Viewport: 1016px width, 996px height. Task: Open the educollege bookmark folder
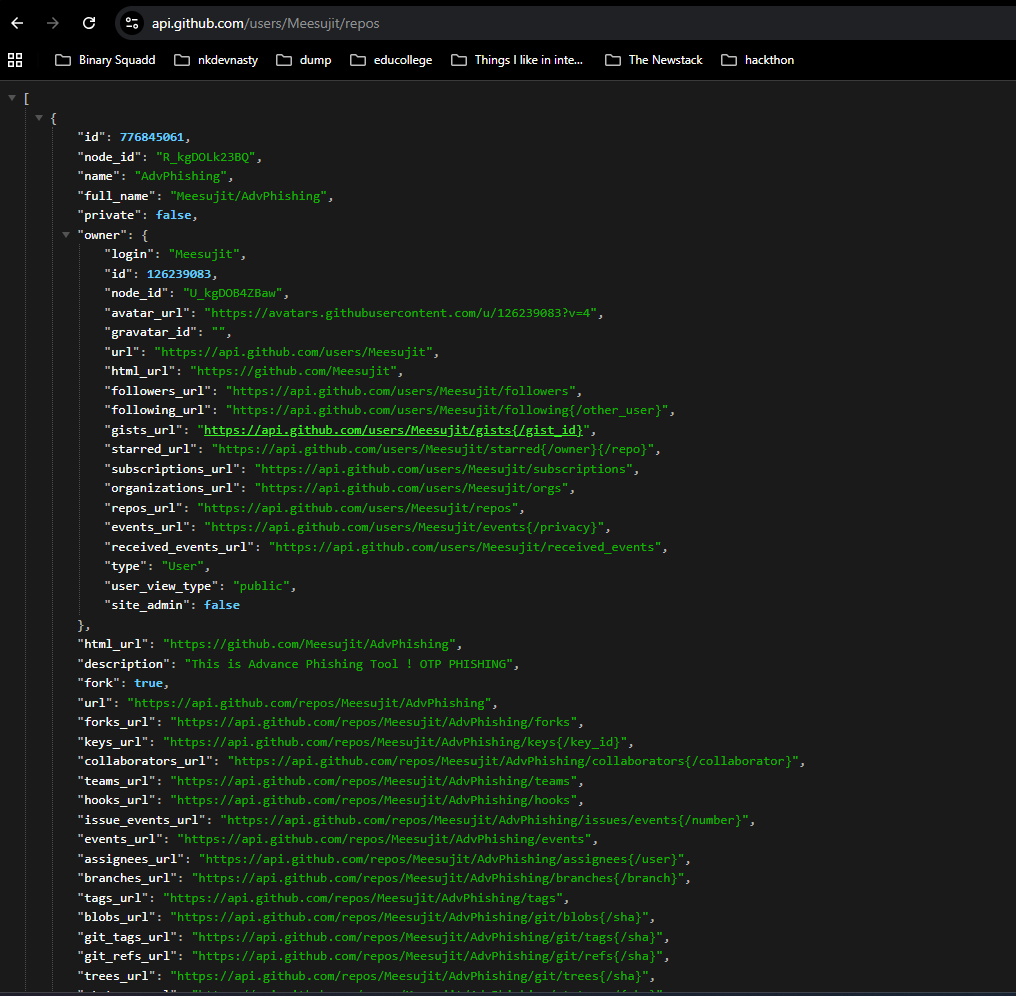(391, 60)
